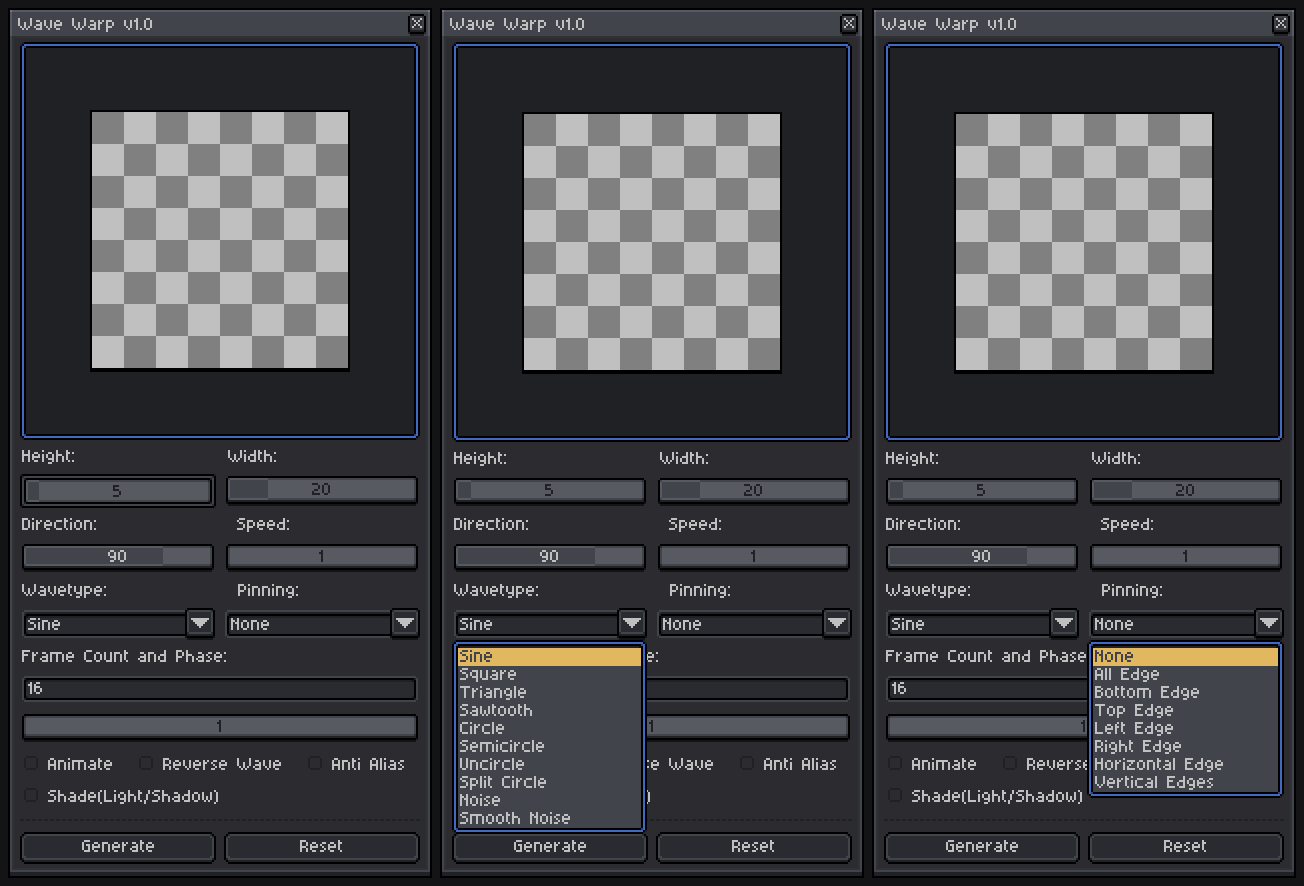1304x886 pixels.
Task: Adjust Height slider in left window
Action: click(x=118, y=491)
